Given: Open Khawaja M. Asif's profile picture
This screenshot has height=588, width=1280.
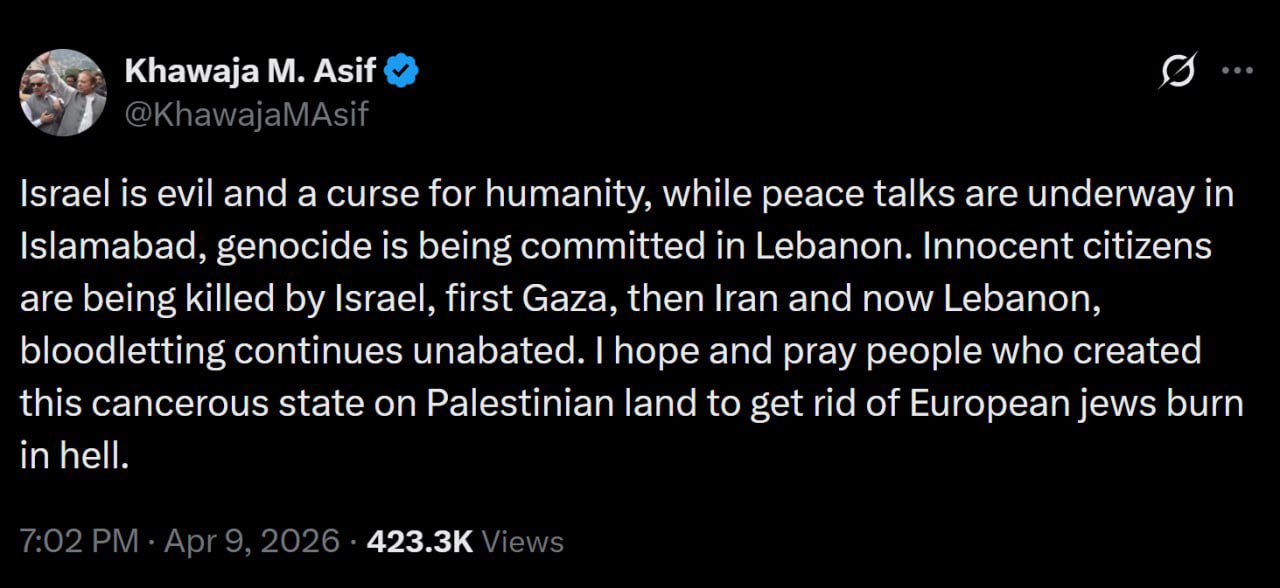Looking at the screenshot, I should coord(62,92).
